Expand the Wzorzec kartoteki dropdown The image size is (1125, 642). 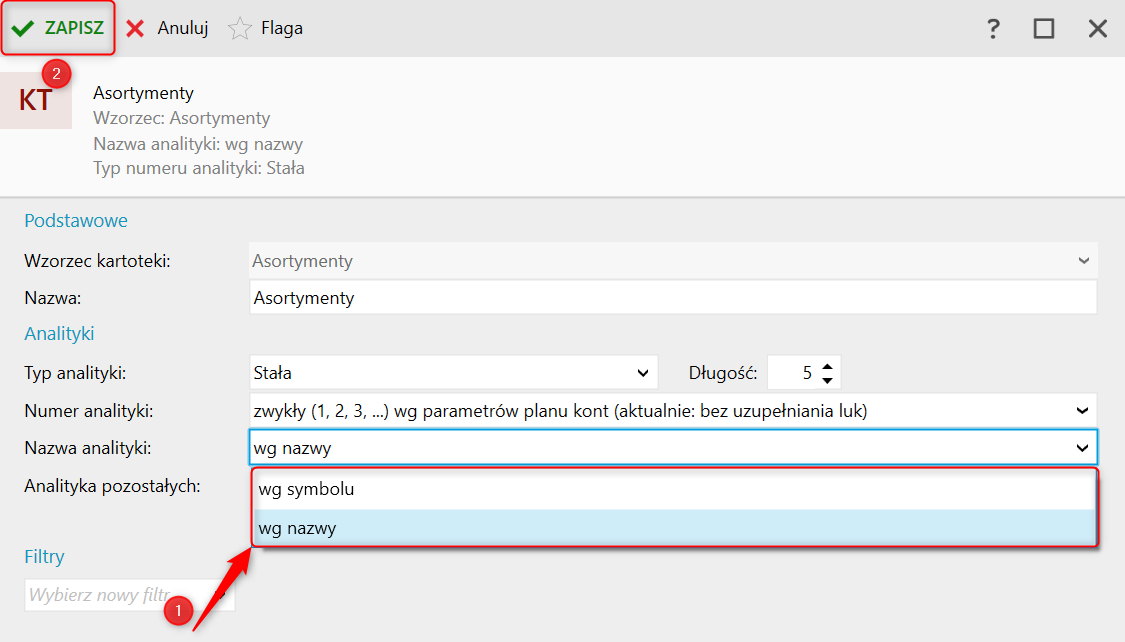coord(1083,261)
